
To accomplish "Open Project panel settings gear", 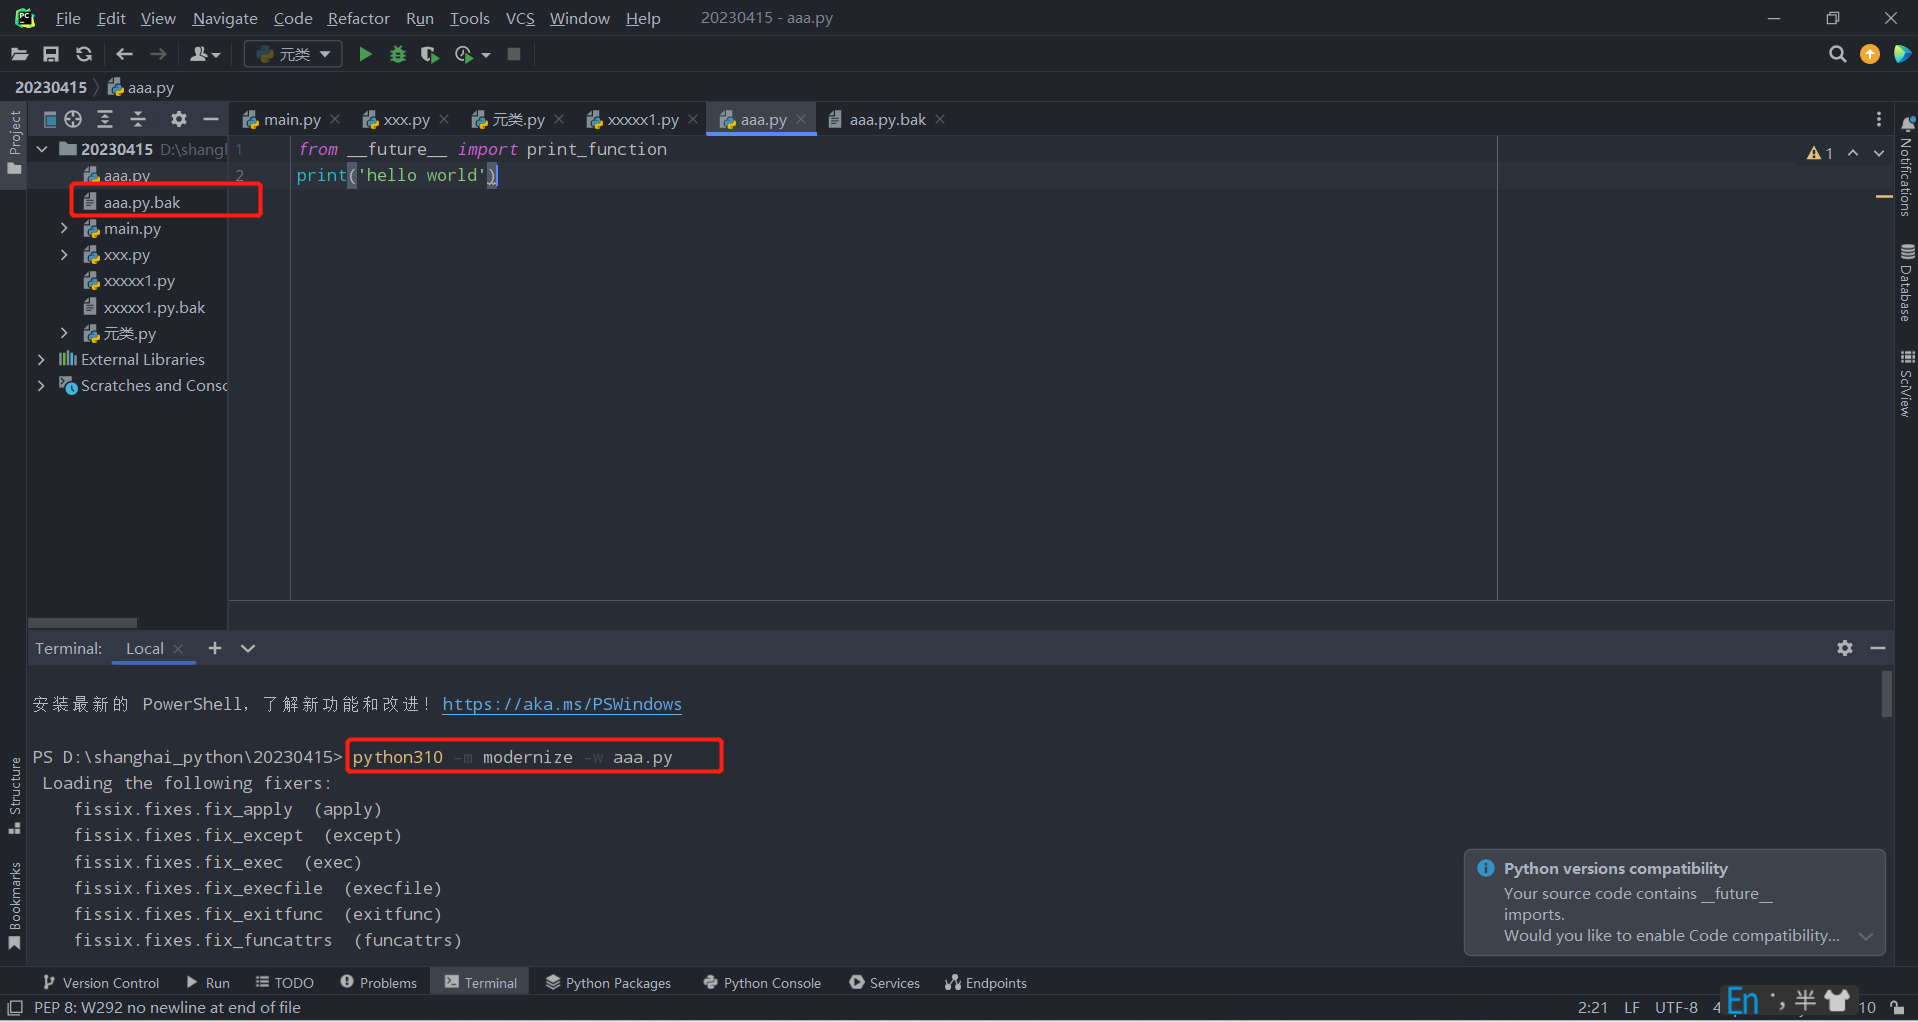I will click(x=179, y=119).
